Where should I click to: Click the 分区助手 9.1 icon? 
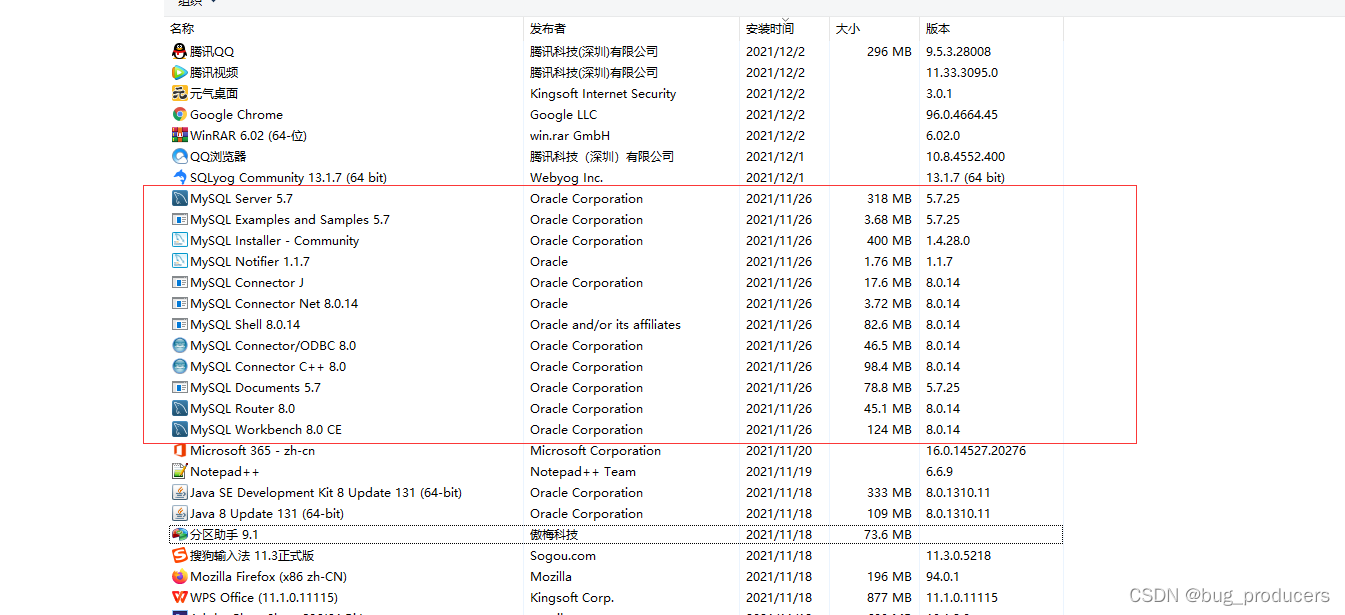coord(179,534)
